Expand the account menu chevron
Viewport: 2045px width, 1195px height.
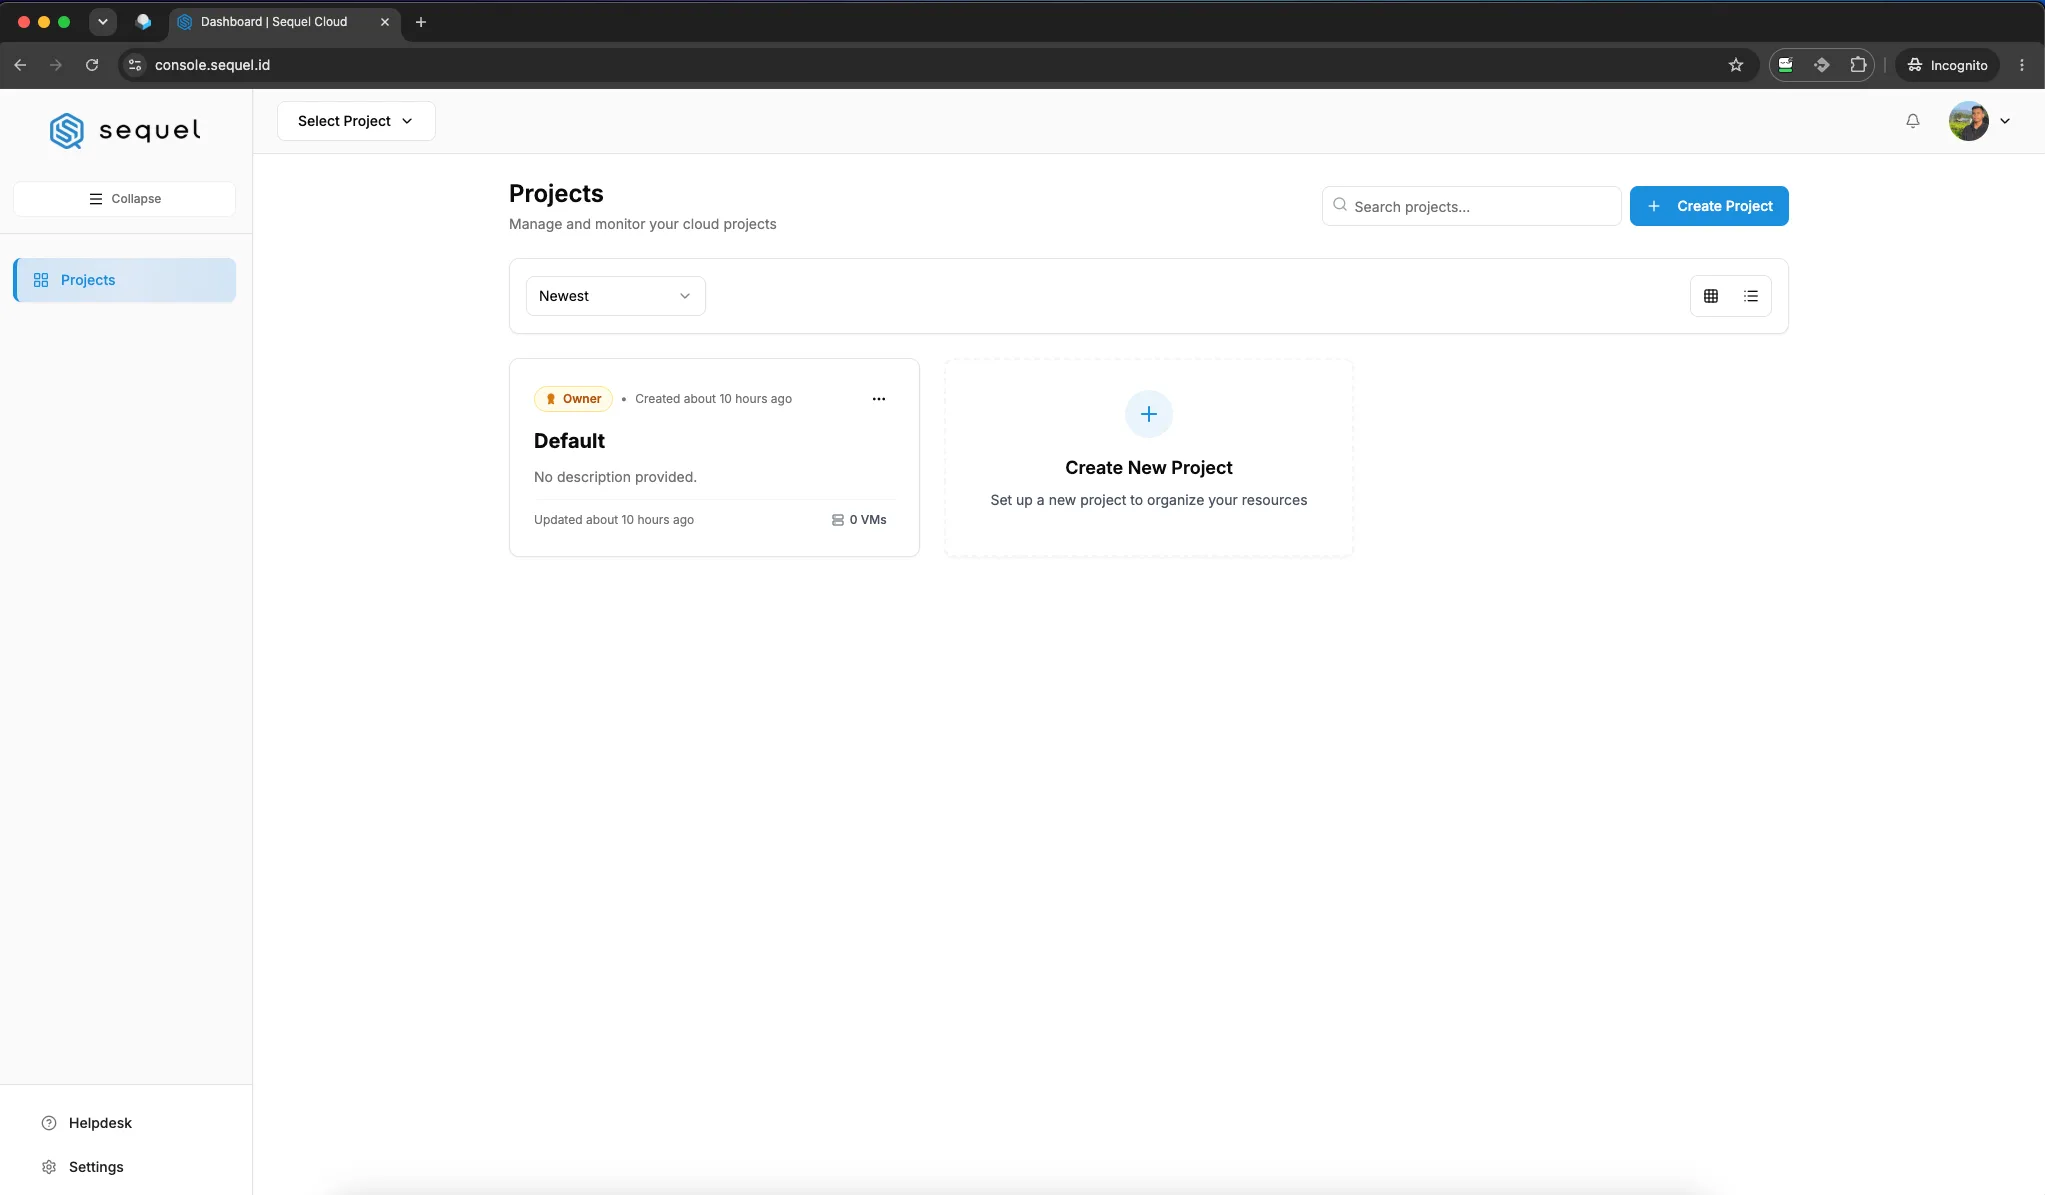[2004, 121]
